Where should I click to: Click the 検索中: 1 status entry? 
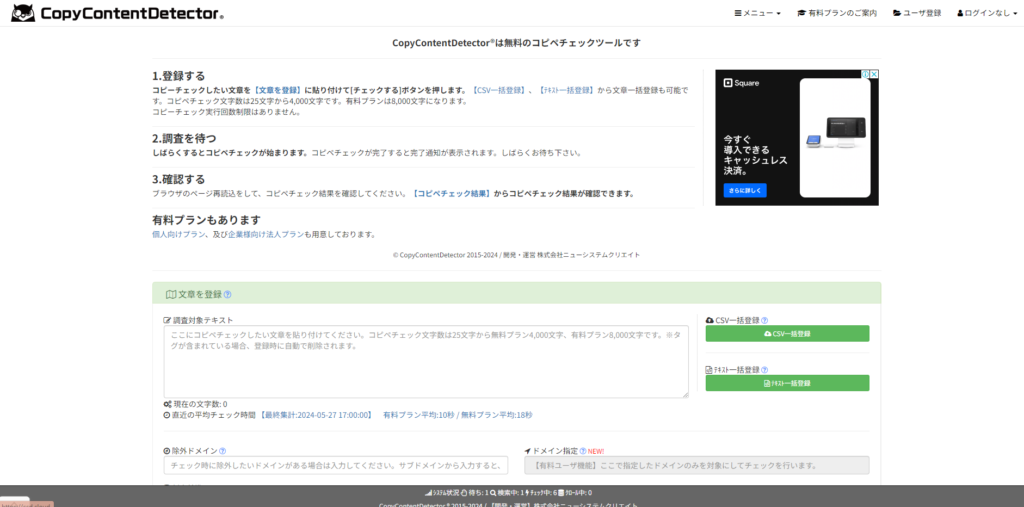click(x=507, y=493)
